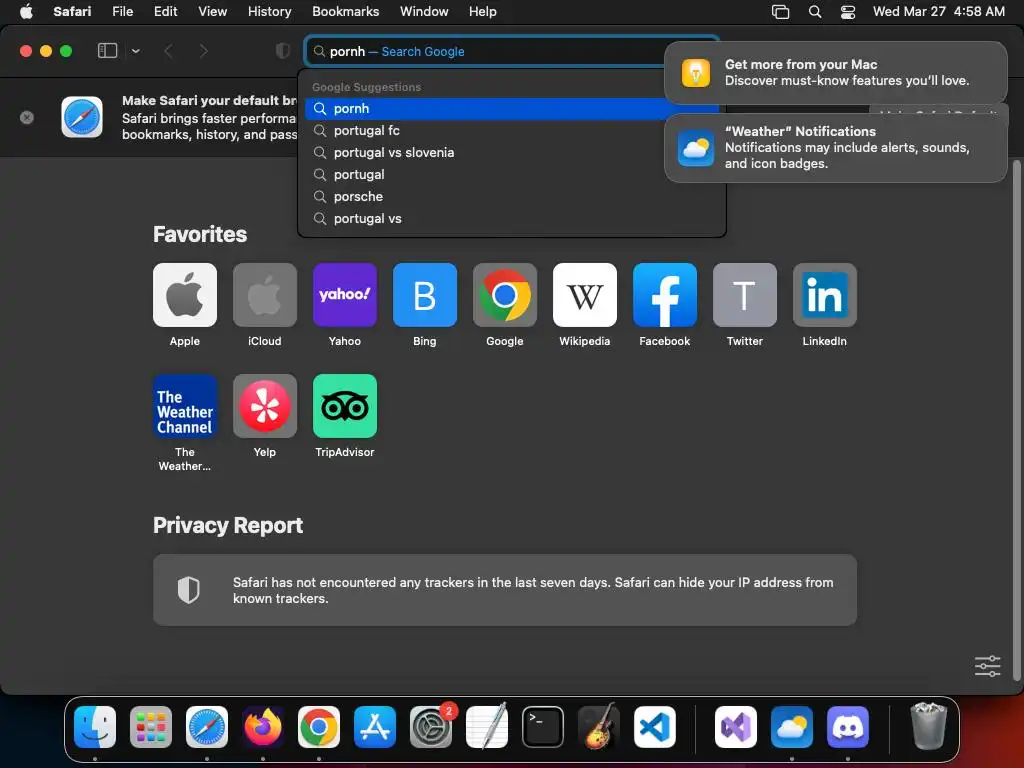
Task: Open the Edit menu
Action: [165, 11]
